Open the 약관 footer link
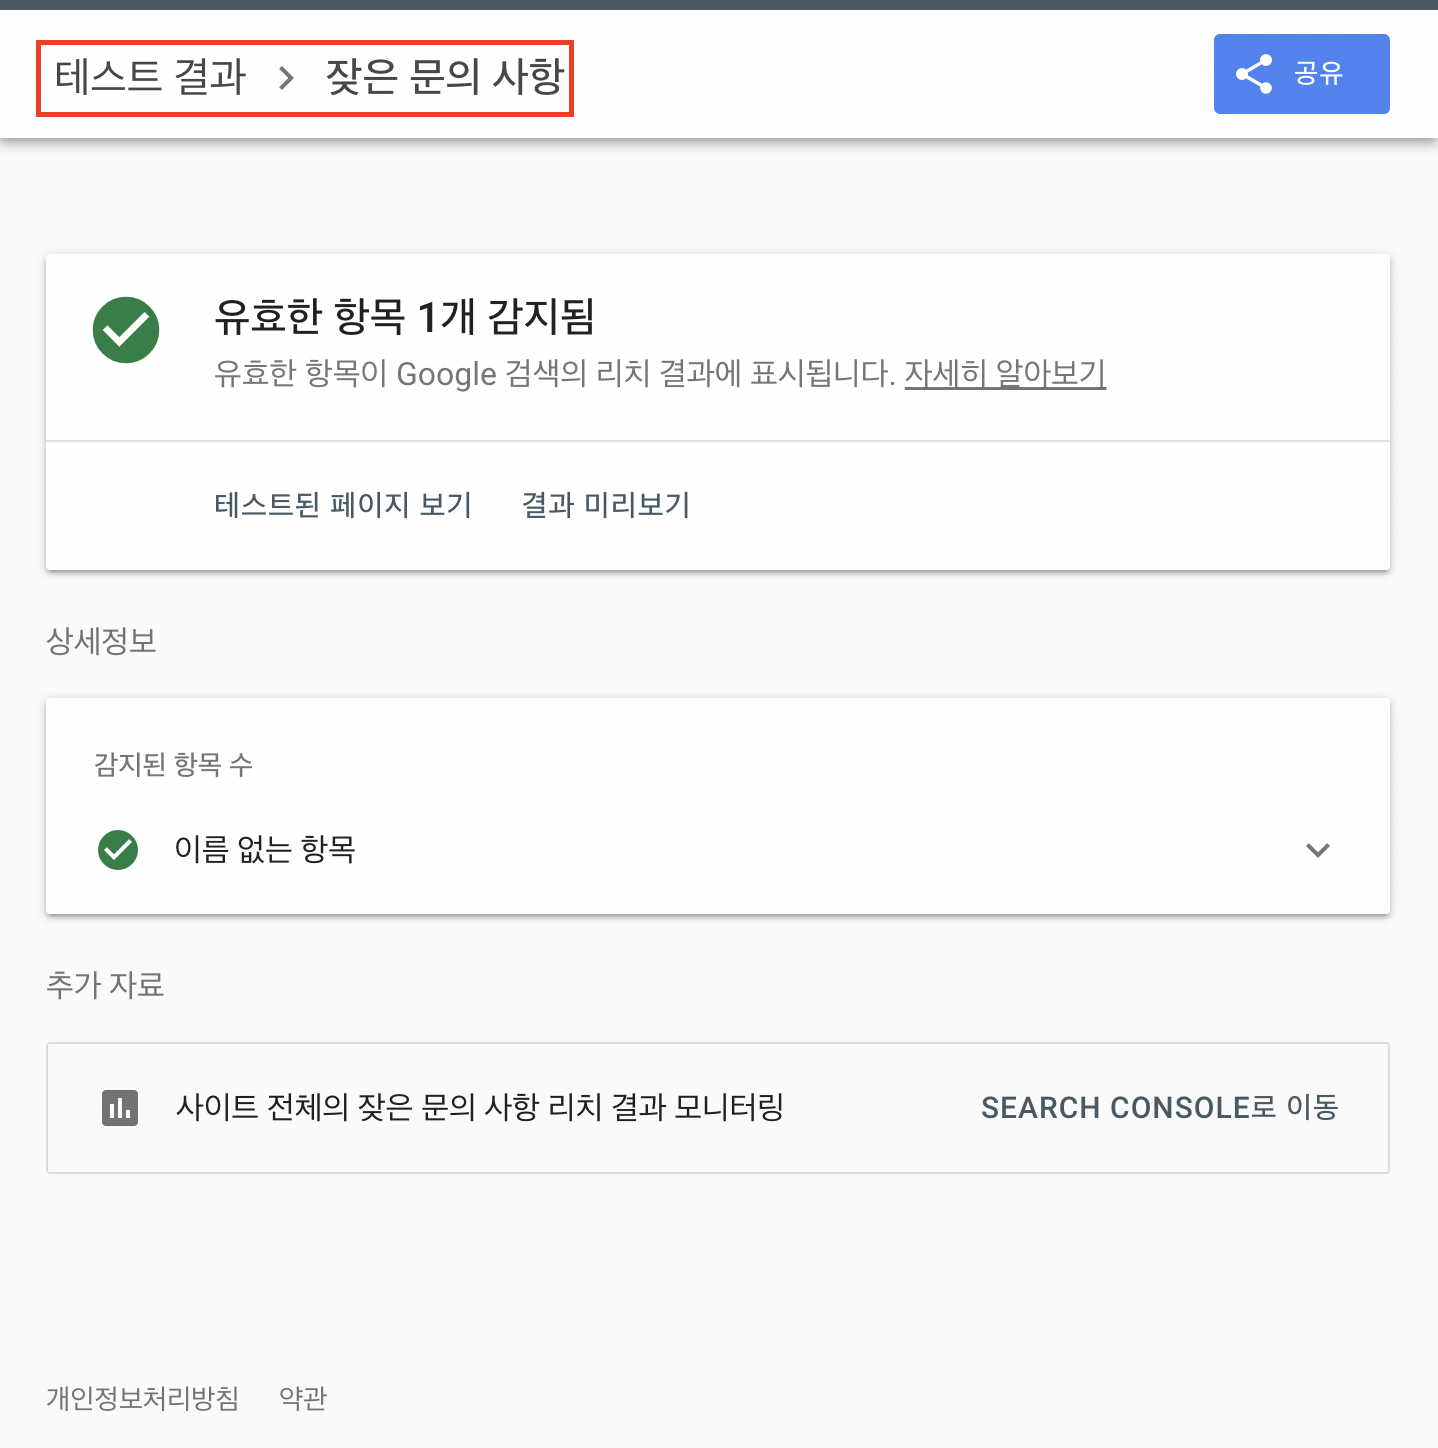1438x1448 pixels. [x=303, y=1398]
